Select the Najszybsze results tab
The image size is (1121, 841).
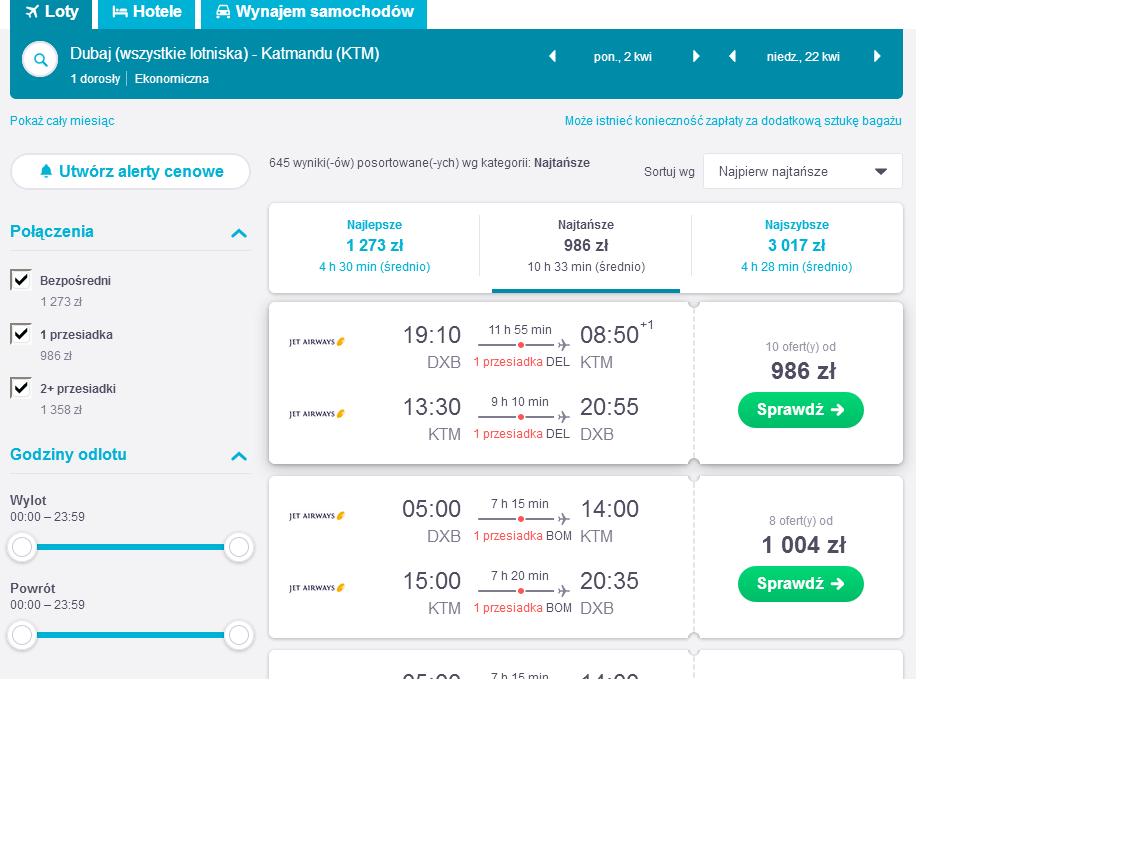[796, 246]
